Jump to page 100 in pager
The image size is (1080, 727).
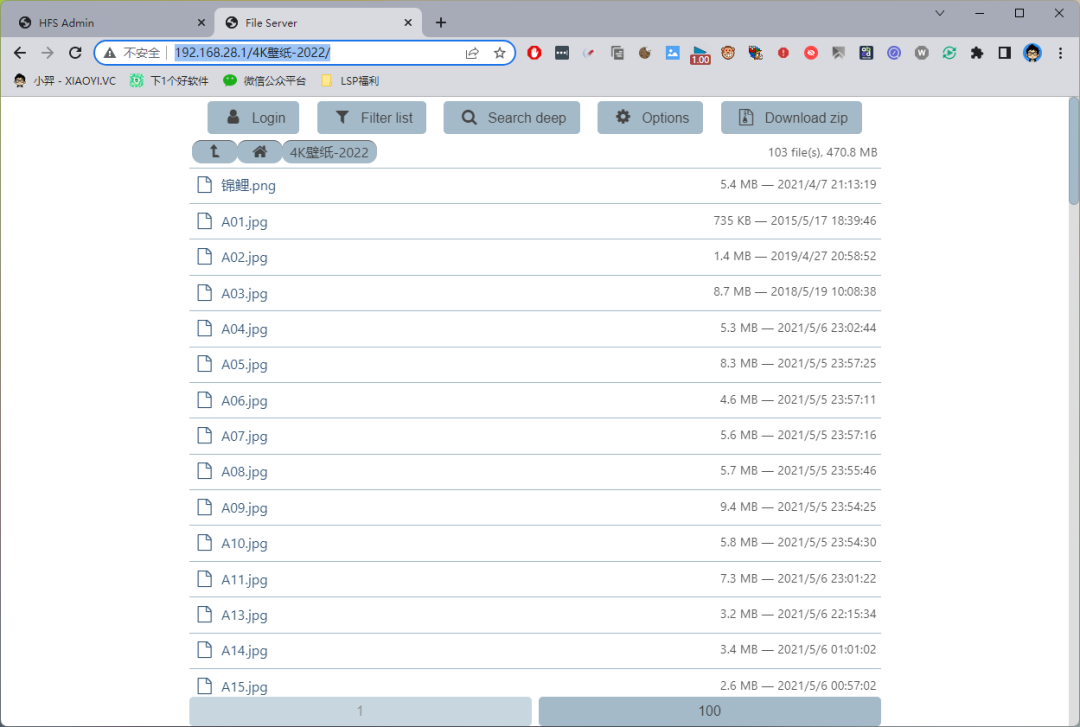coord(709,711)
